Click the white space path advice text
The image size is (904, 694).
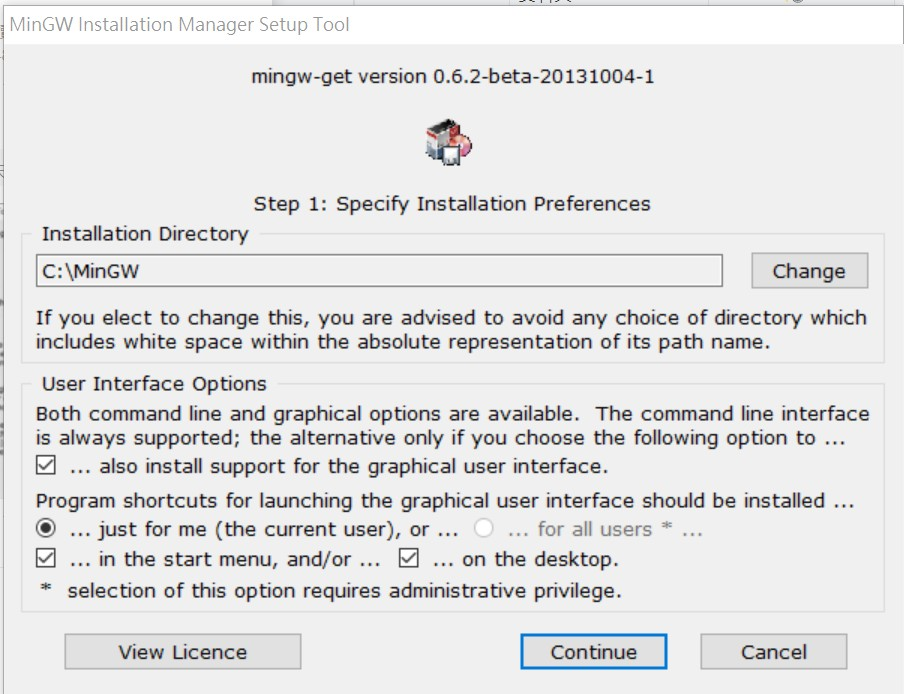(x=451, y=330)
